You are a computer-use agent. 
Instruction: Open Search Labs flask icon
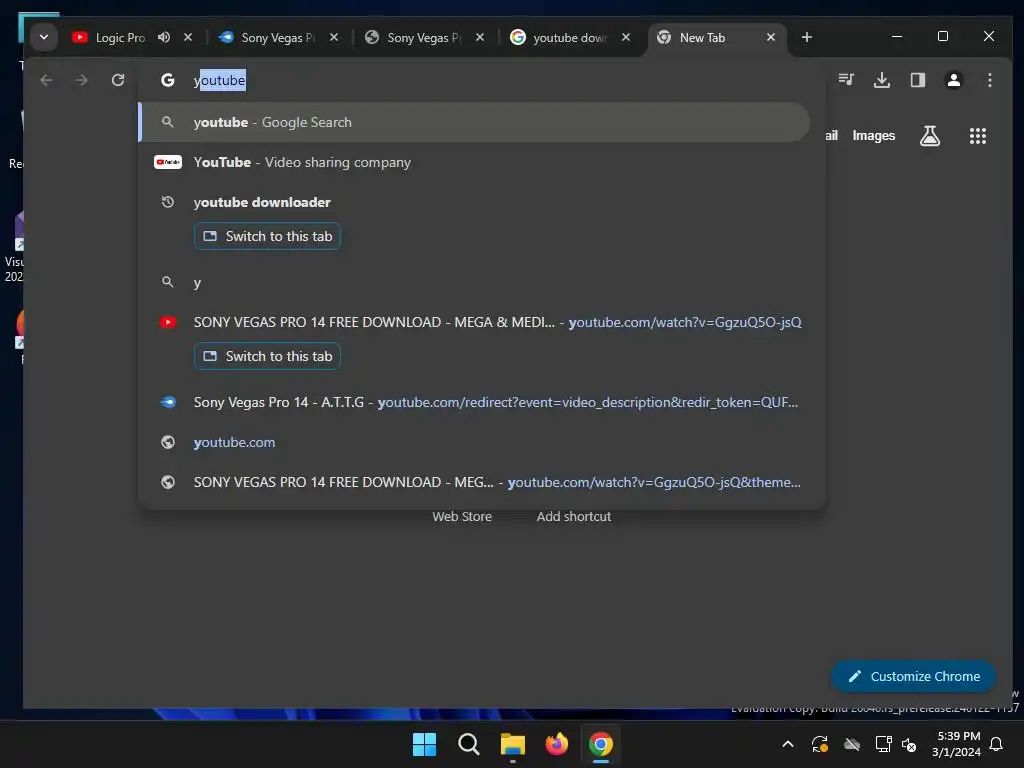point(930,136)
